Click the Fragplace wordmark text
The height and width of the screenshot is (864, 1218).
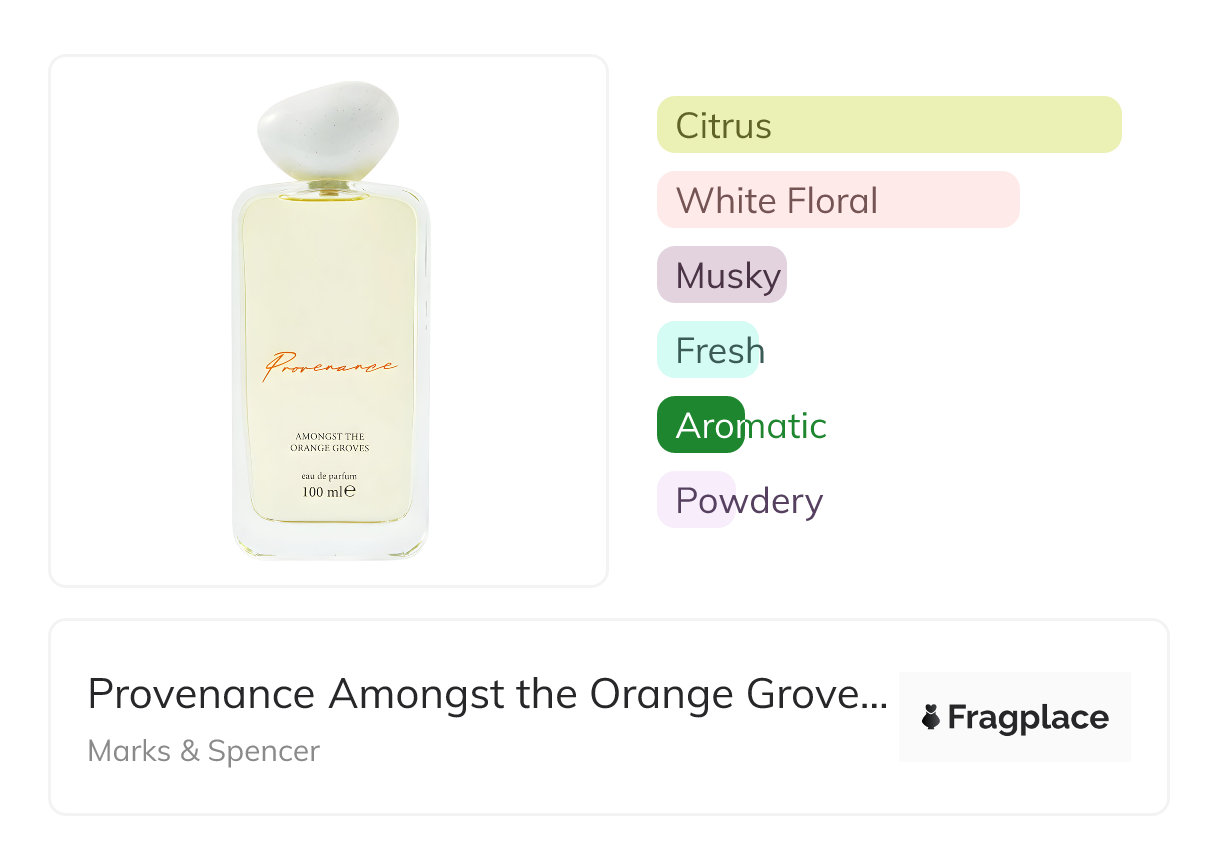[1028, 717]
